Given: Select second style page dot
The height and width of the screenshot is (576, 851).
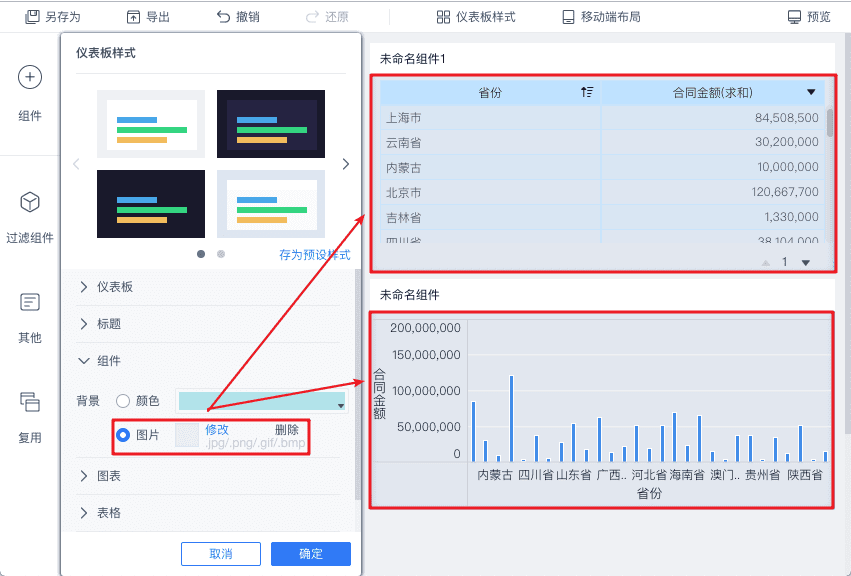Looking at the screenshot, I should point(221,254).
